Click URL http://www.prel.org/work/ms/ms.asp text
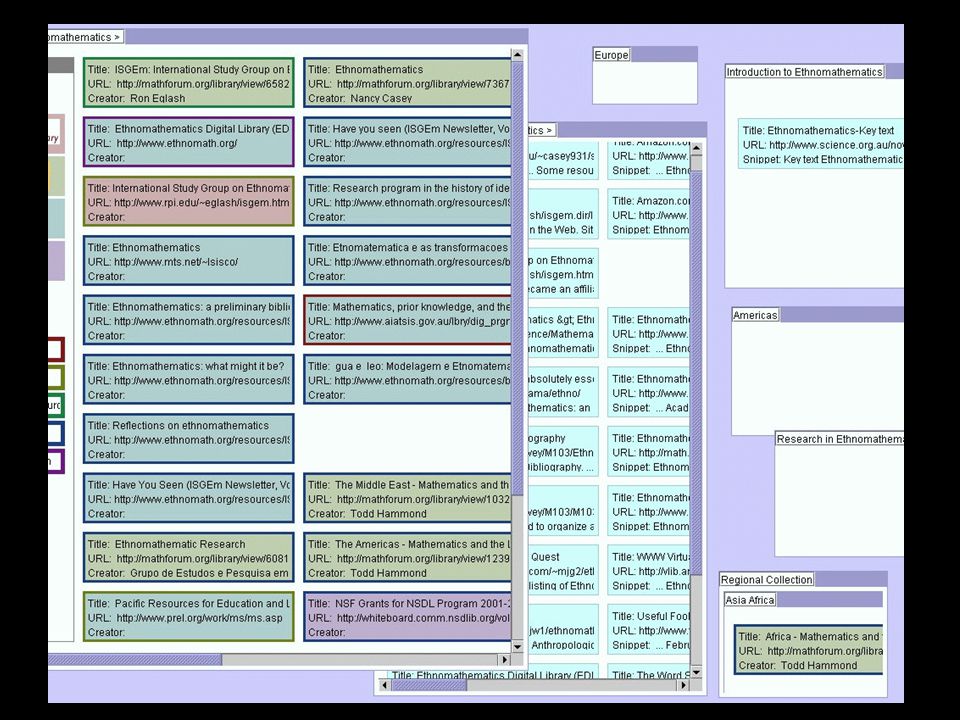The image size is (960, 720). point(185,618)
